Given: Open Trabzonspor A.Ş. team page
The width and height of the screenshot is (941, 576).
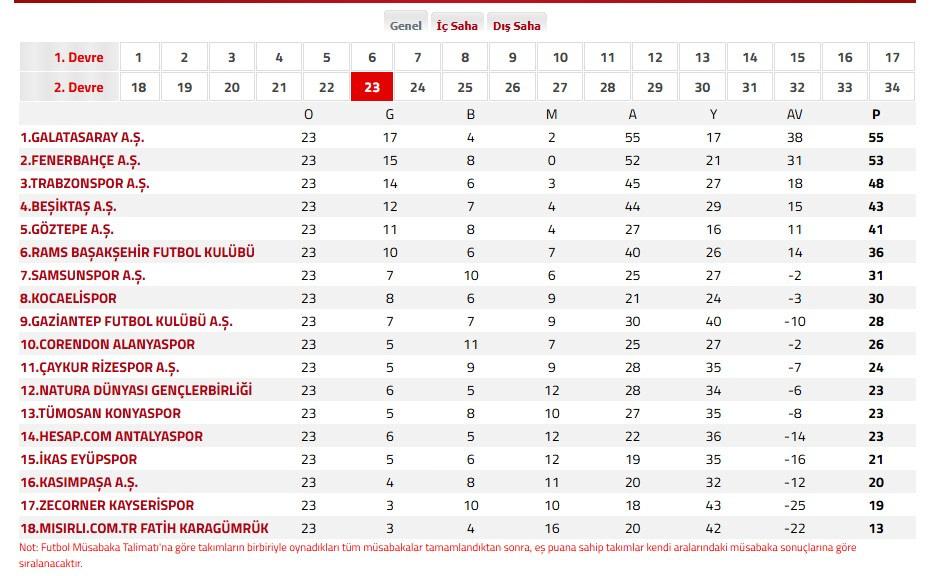Looking at the screenshot, I should 85,184.
